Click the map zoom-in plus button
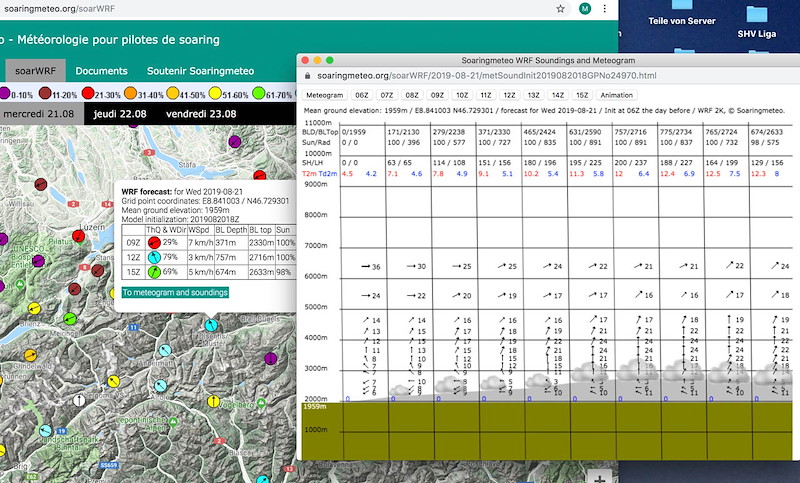Image resolution: width=800 pixels, height=483 pixels. pyautogui.click(x=598, y=477)
